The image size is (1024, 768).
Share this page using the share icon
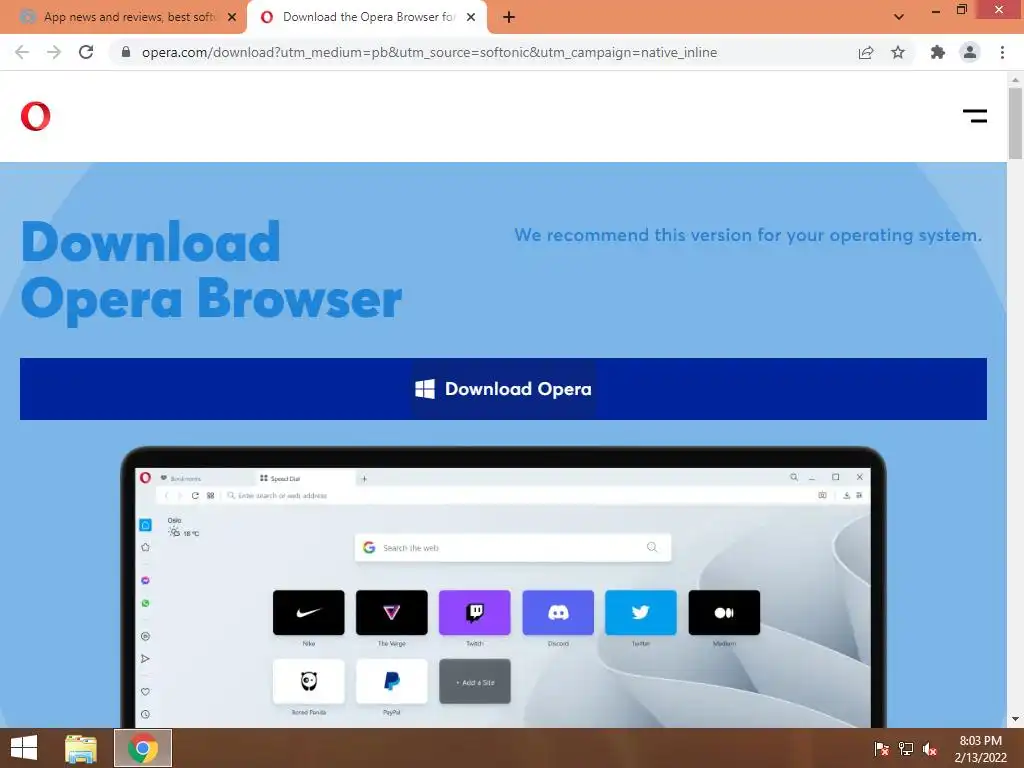tap(866, 52)
